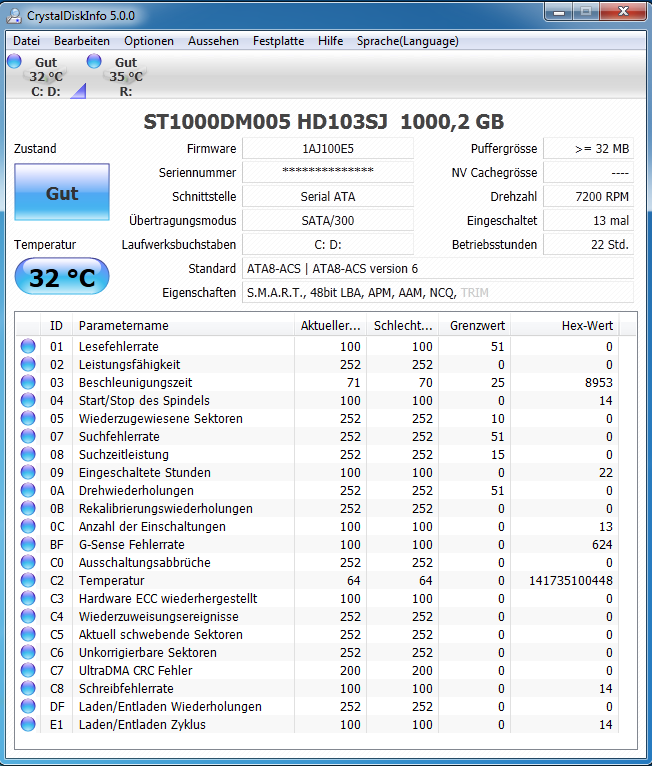Click status orb of Laden/Entladen Wiederholungen row

[x=28, y=706]
